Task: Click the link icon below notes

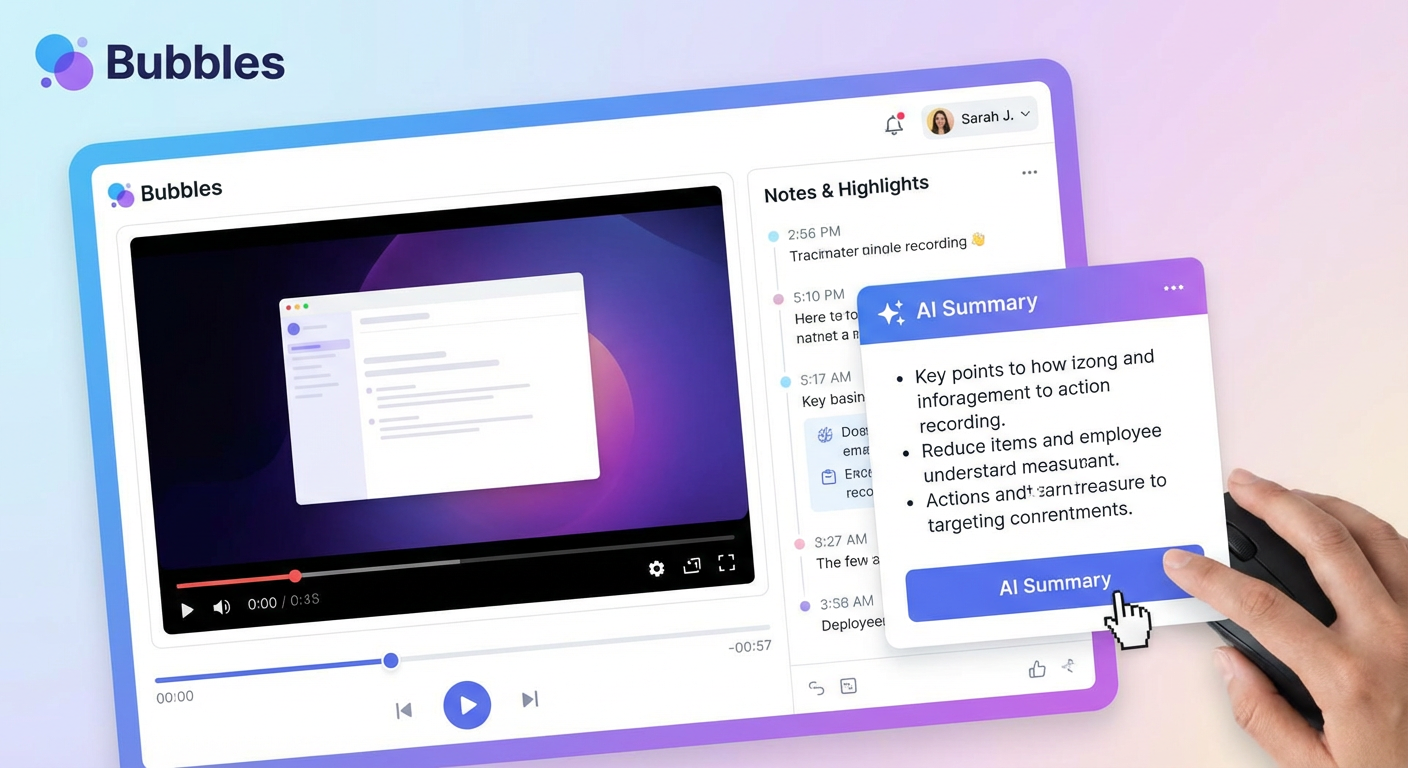Action: pos(816,687)
